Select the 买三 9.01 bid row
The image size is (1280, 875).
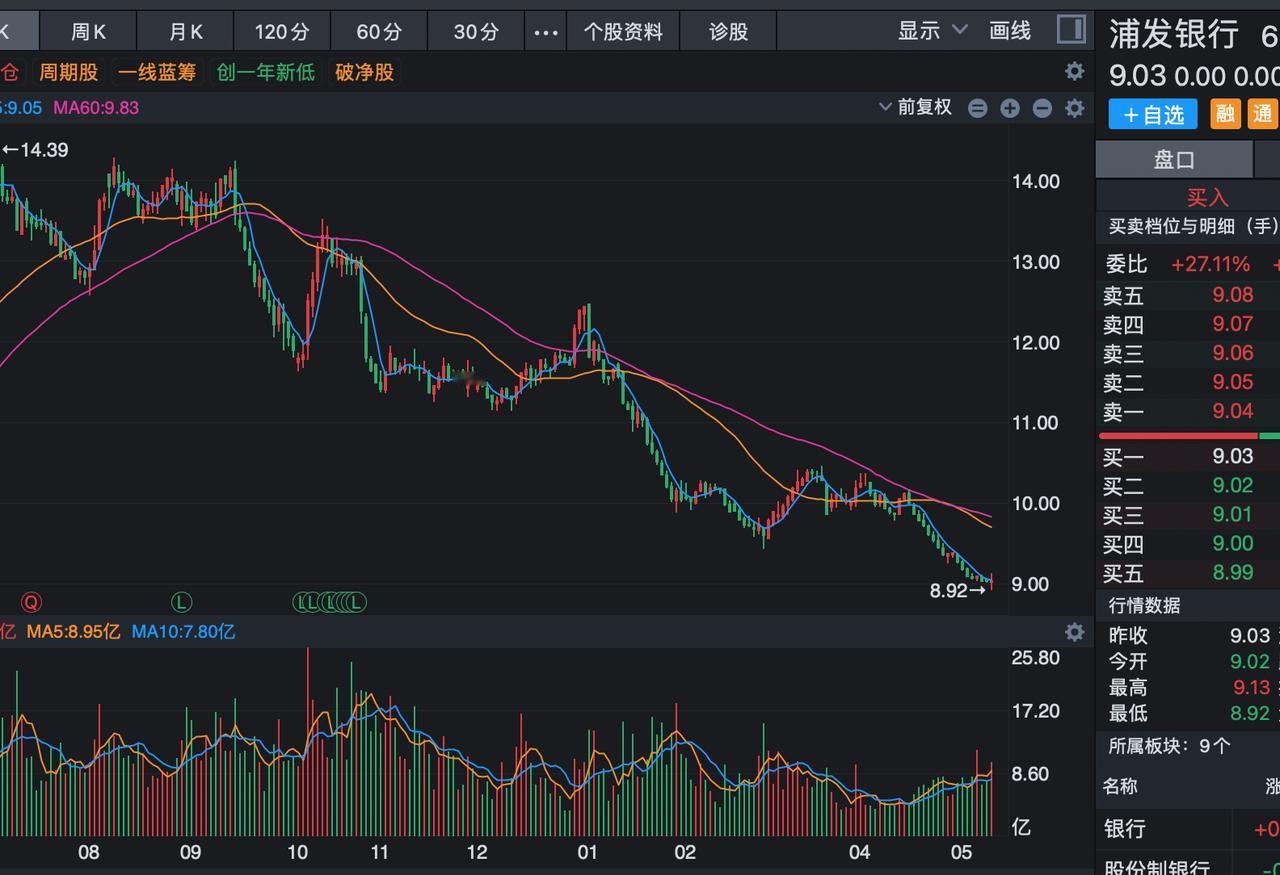pyautogui.click(x=1188, y=515)
